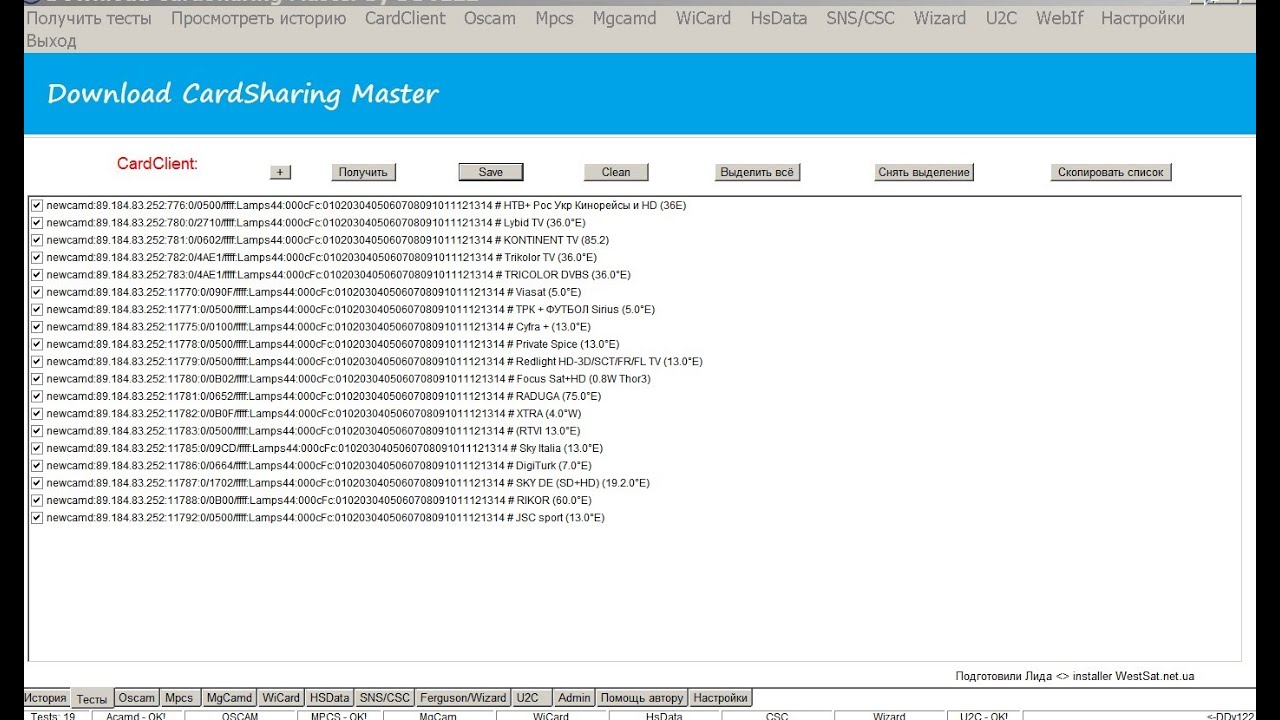Click the small plus button next to CardClient
The width and height of the screenshot is (1280, 720).
(280, 172)
